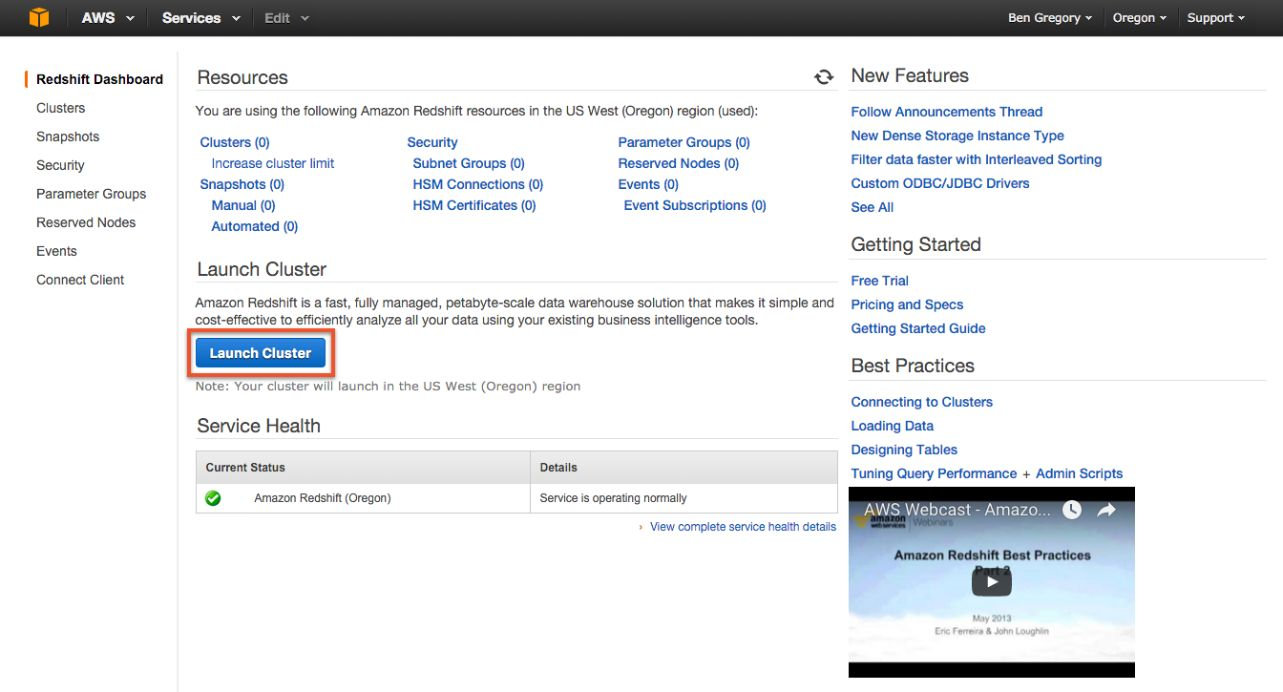Select Clusters in the left sidebar
The image size is (1283, 692).
coord(61,108)
